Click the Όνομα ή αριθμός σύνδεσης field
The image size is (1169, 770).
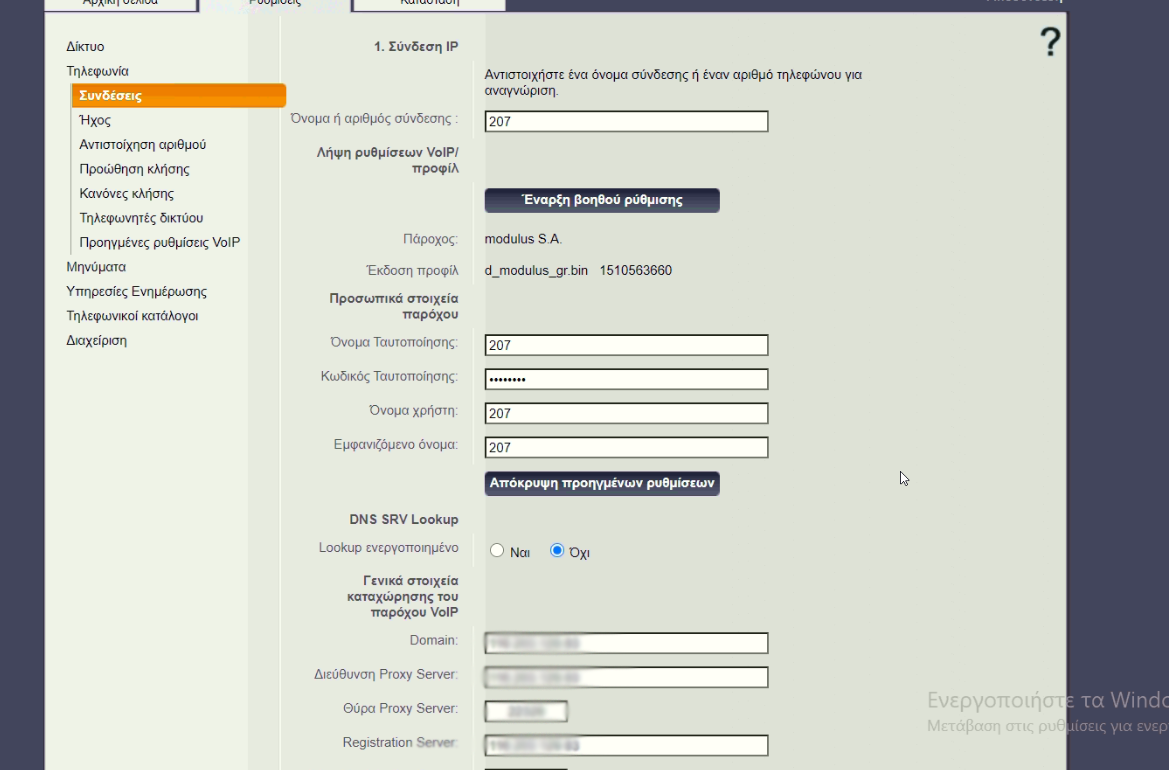[x=626, y=122]
